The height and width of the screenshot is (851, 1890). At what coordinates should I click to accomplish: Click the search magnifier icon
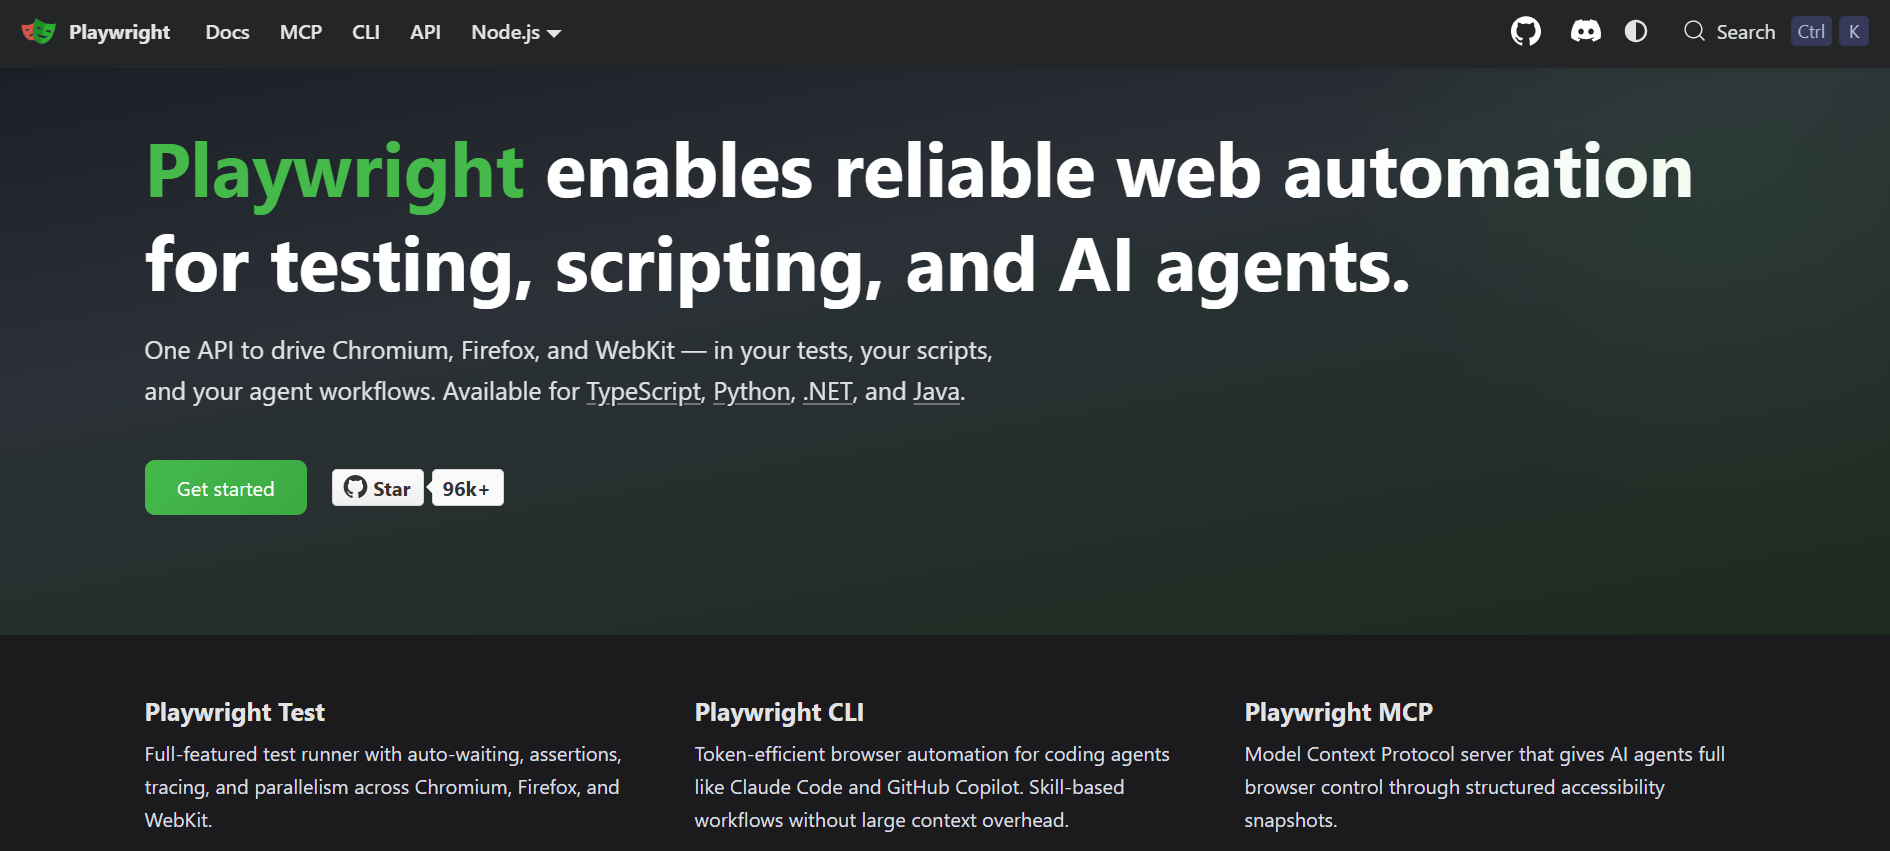click(x=1694, y=32)
